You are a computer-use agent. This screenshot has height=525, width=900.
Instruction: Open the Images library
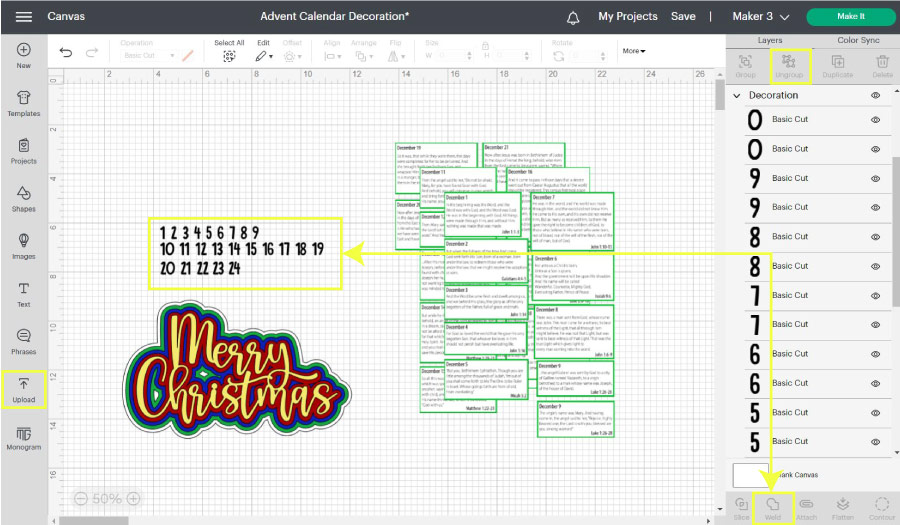[24, 245]
